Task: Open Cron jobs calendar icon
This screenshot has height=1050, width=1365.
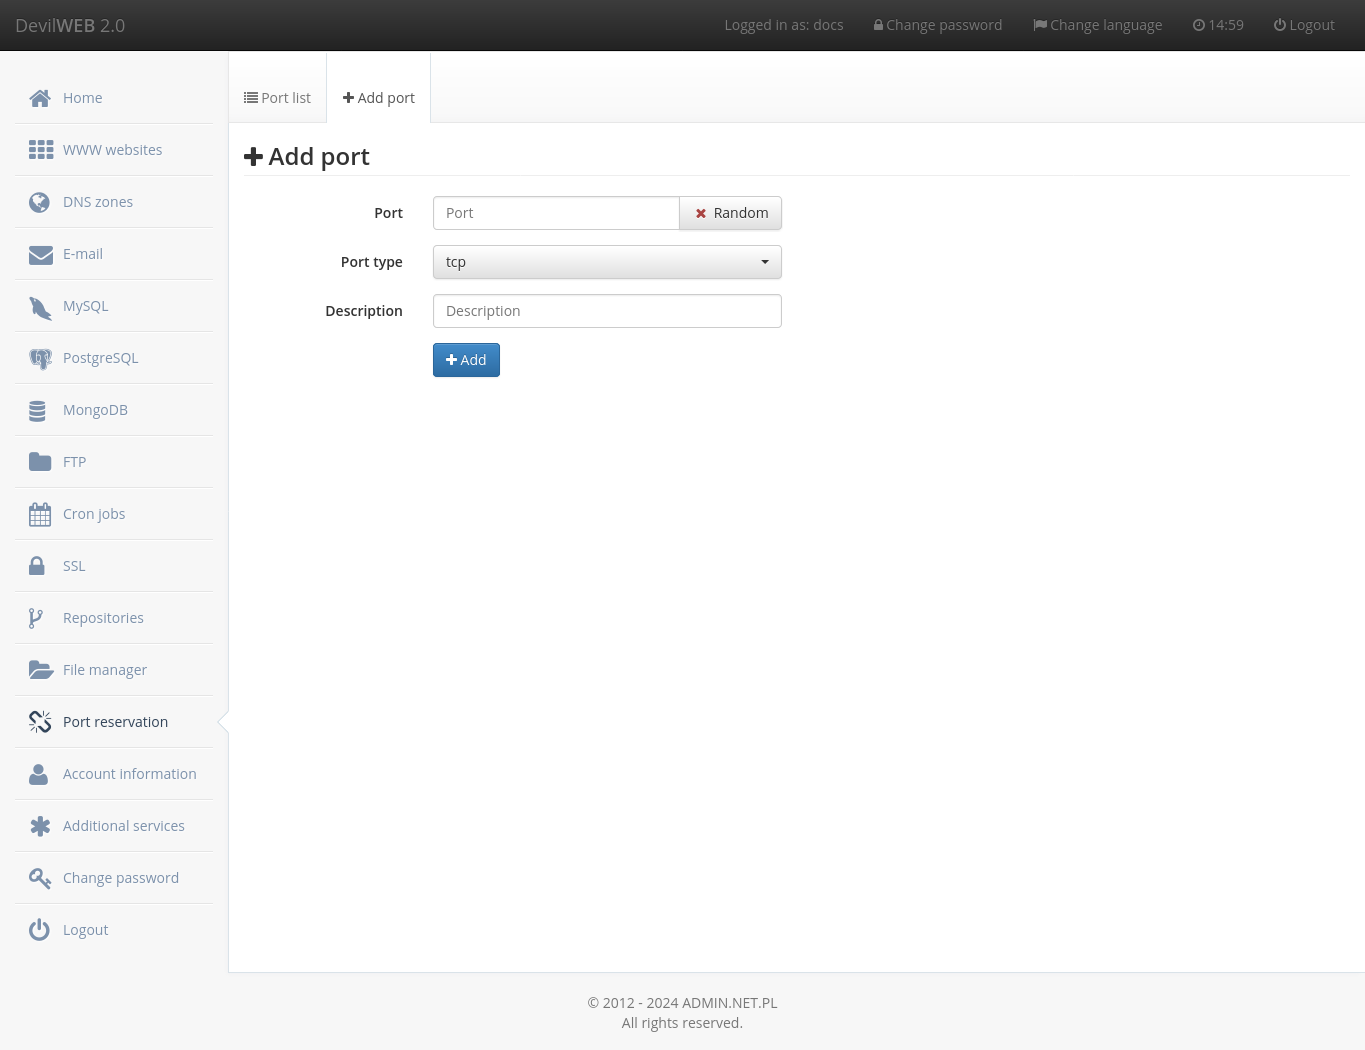Action: coord(40,515)
